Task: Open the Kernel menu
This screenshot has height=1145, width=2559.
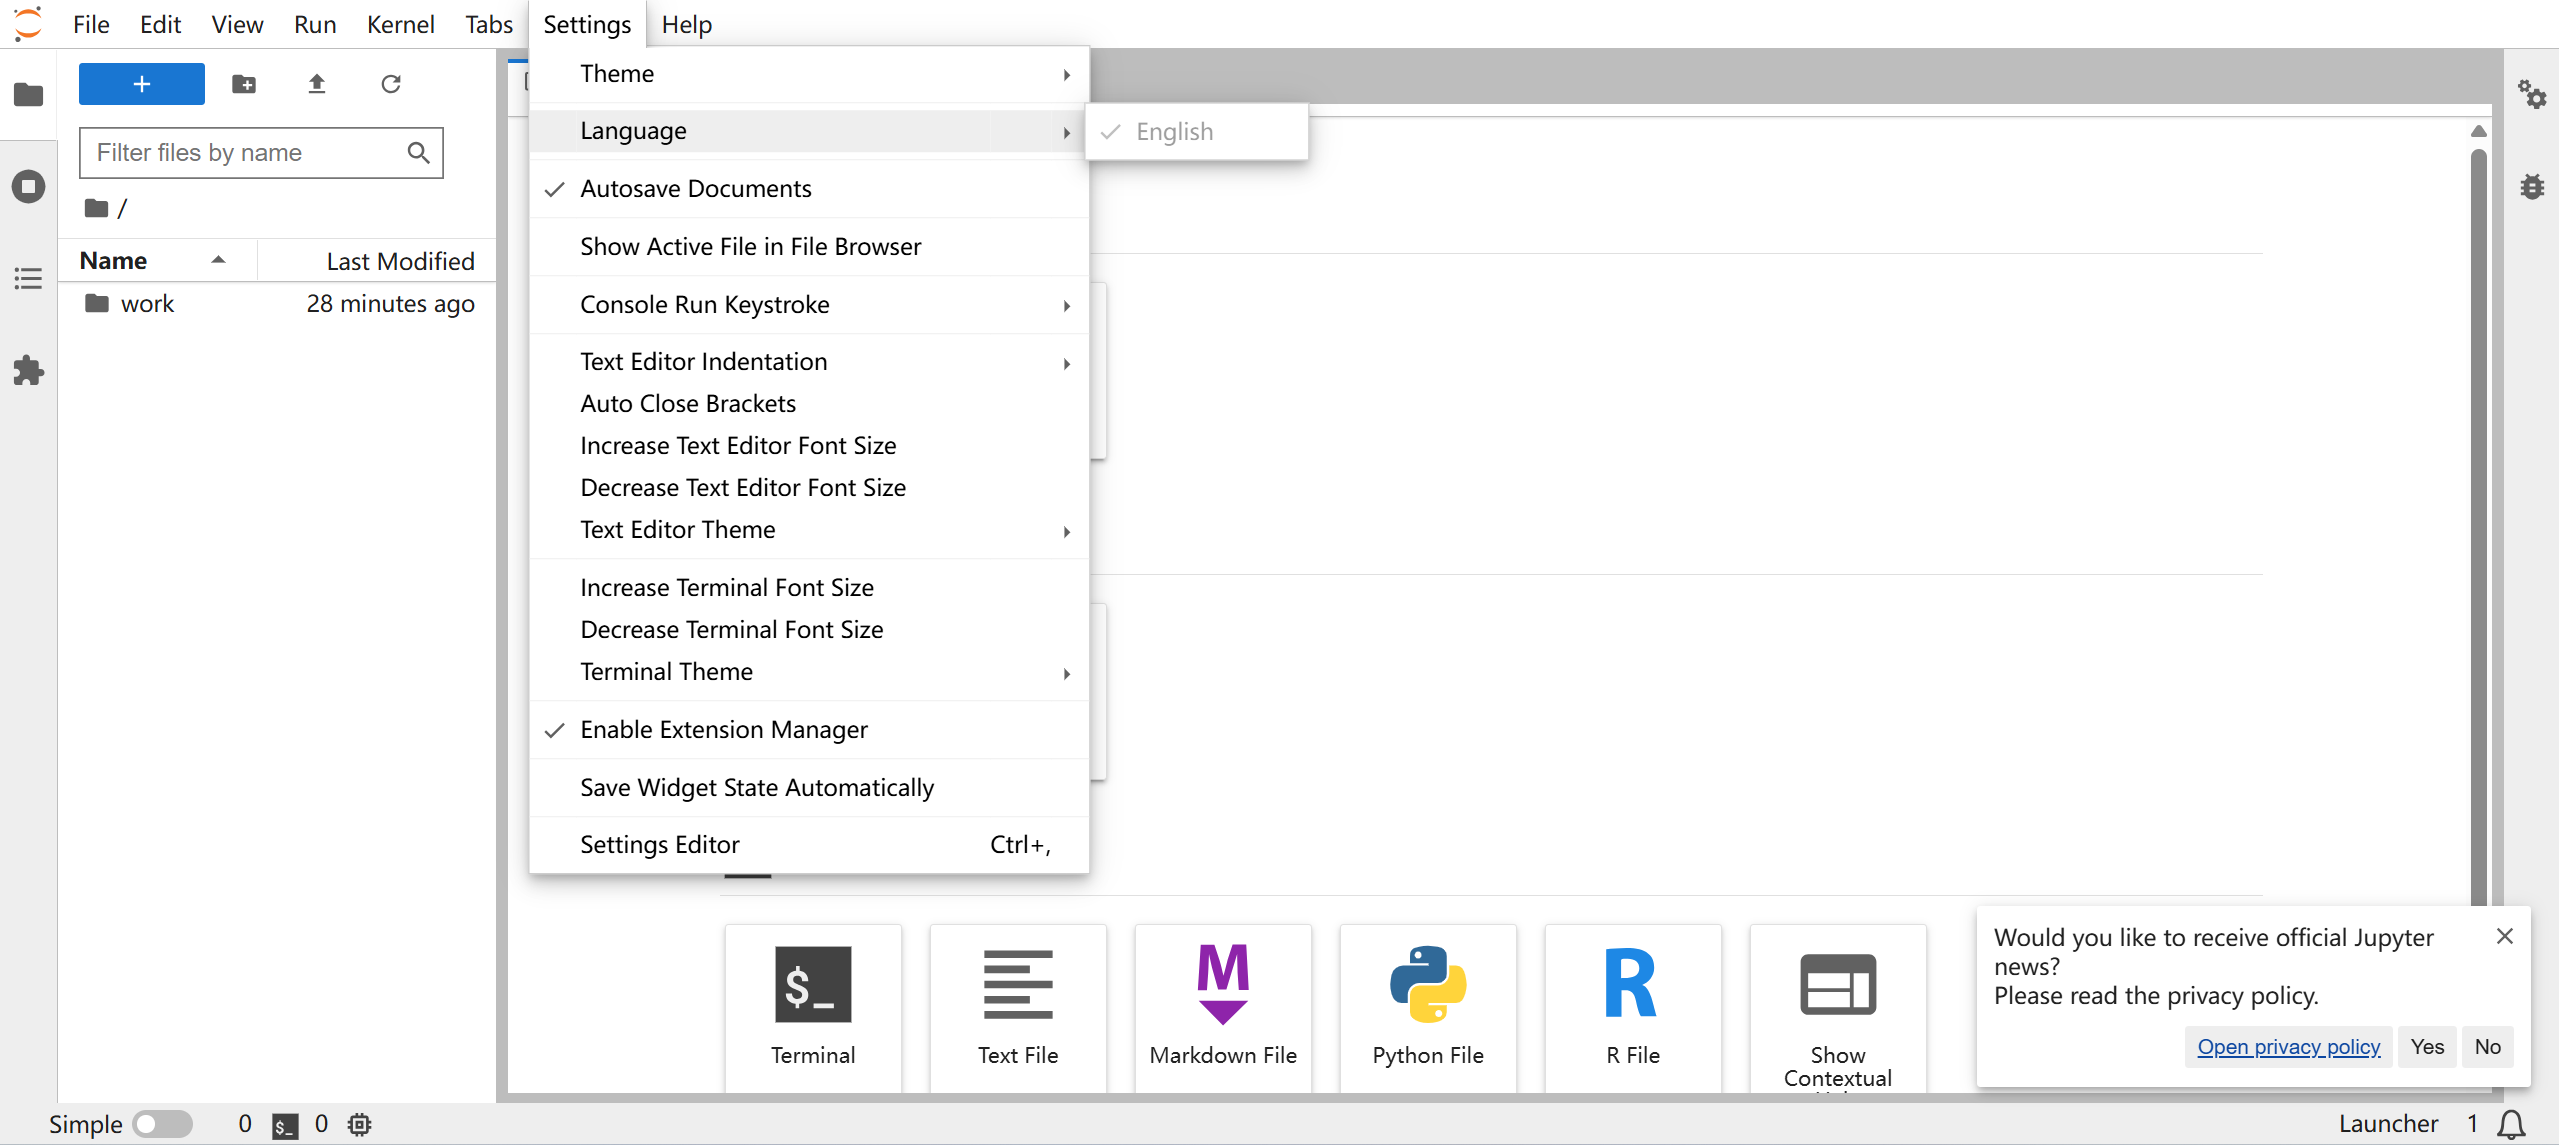Action: 400,24
